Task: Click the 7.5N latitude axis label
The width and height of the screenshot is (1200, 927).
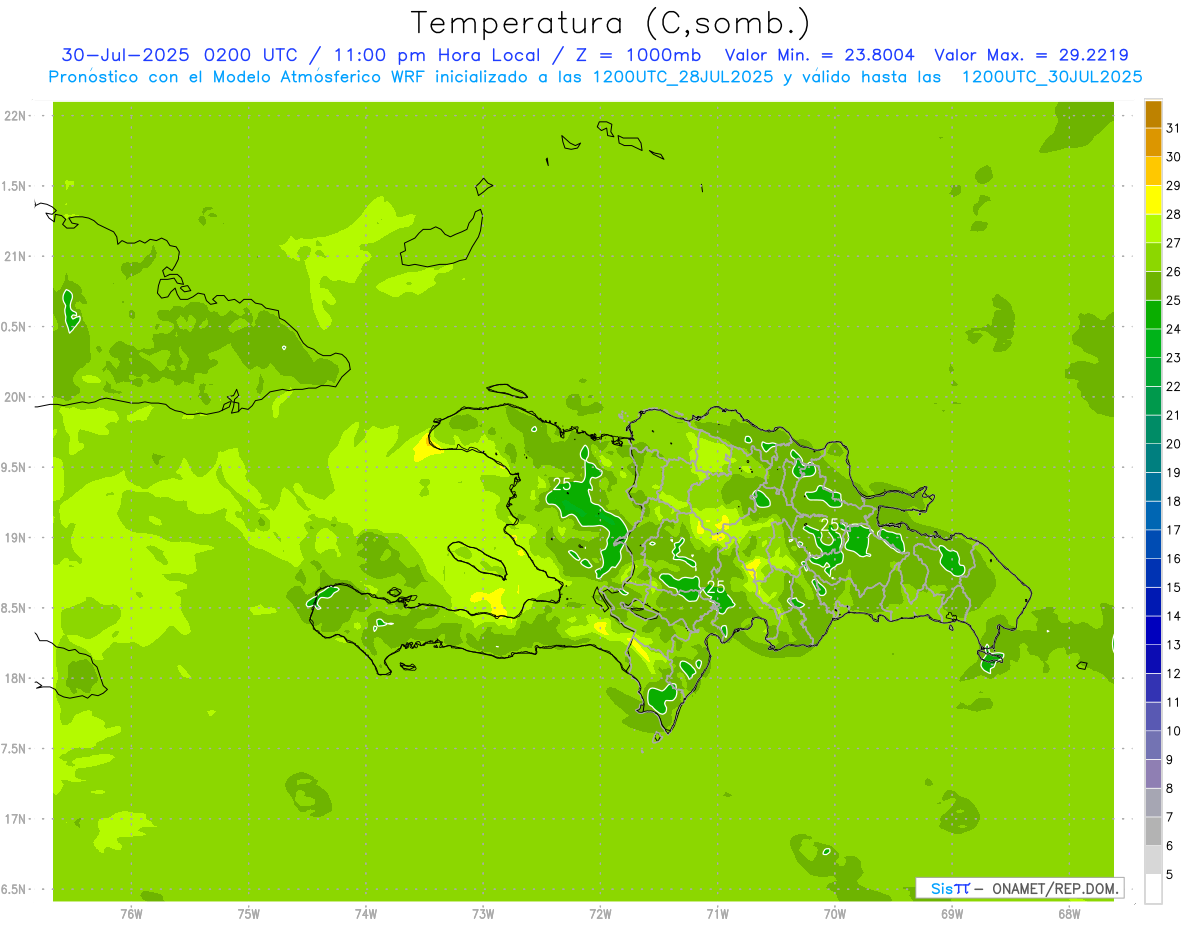Action: click(x=15, y=748)
